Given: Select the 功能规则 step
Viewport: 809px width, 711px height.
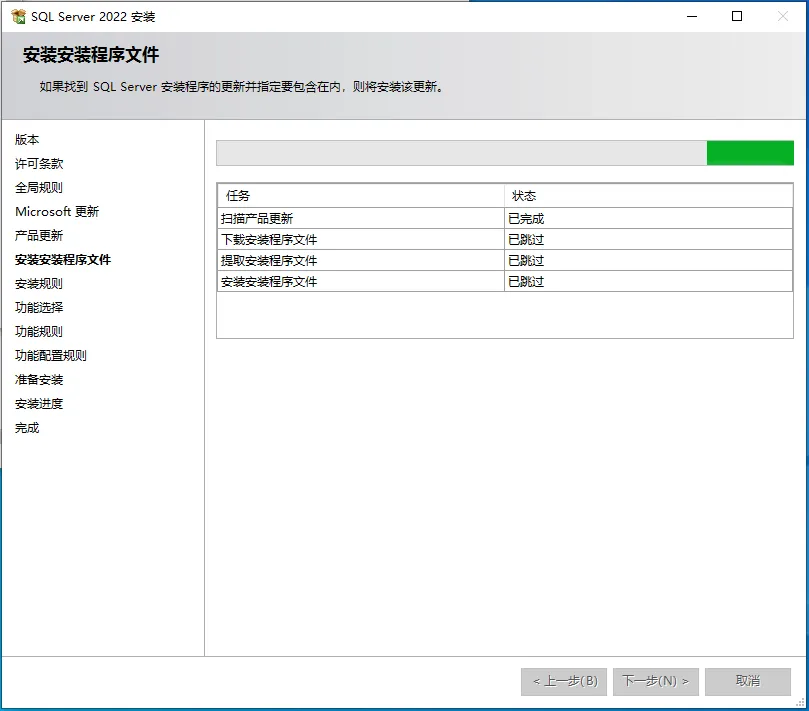Looking at the screenshot, I should [x=39, y=331].
